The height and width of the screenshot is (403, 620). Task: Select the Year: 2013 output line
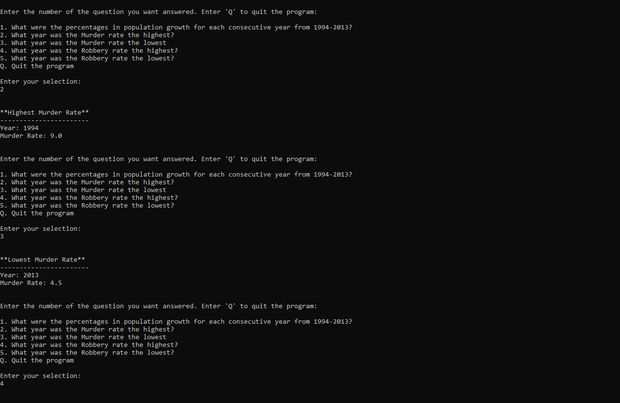pyautogui.click(x=19, y=275)
